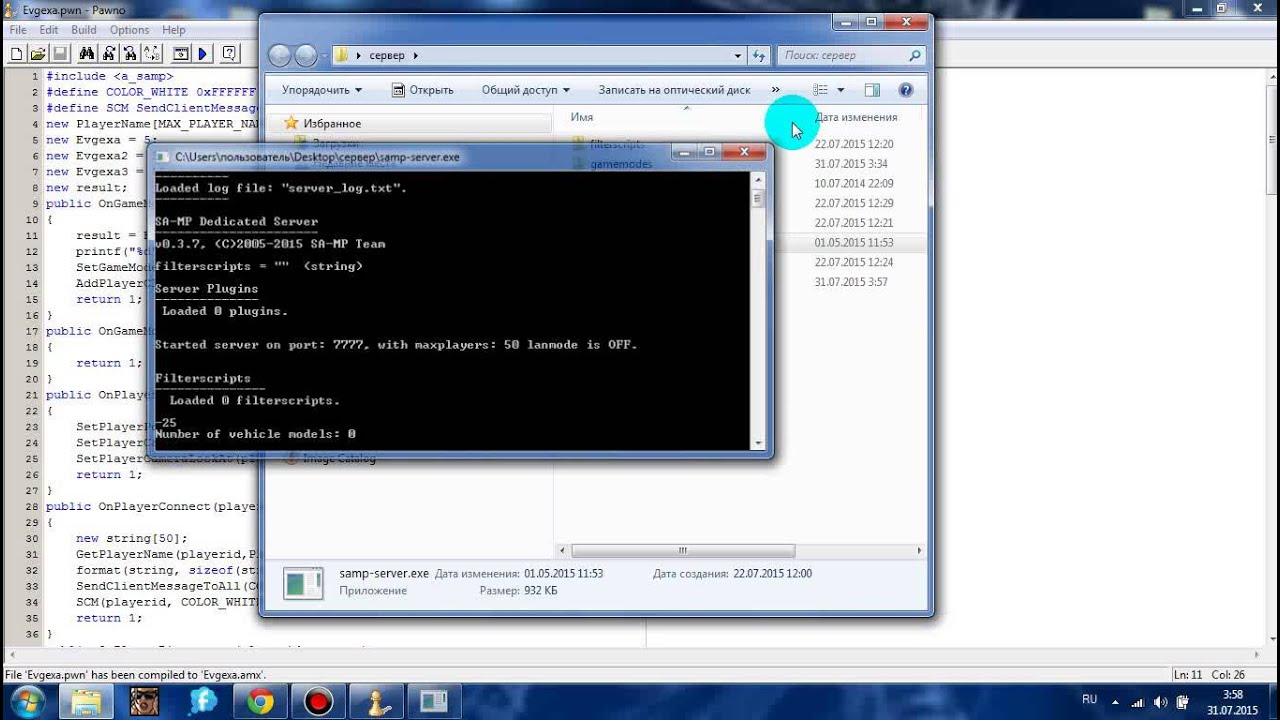
Task: Click the 'сервер' breadcrumb in the address bar
Action: 387,56
